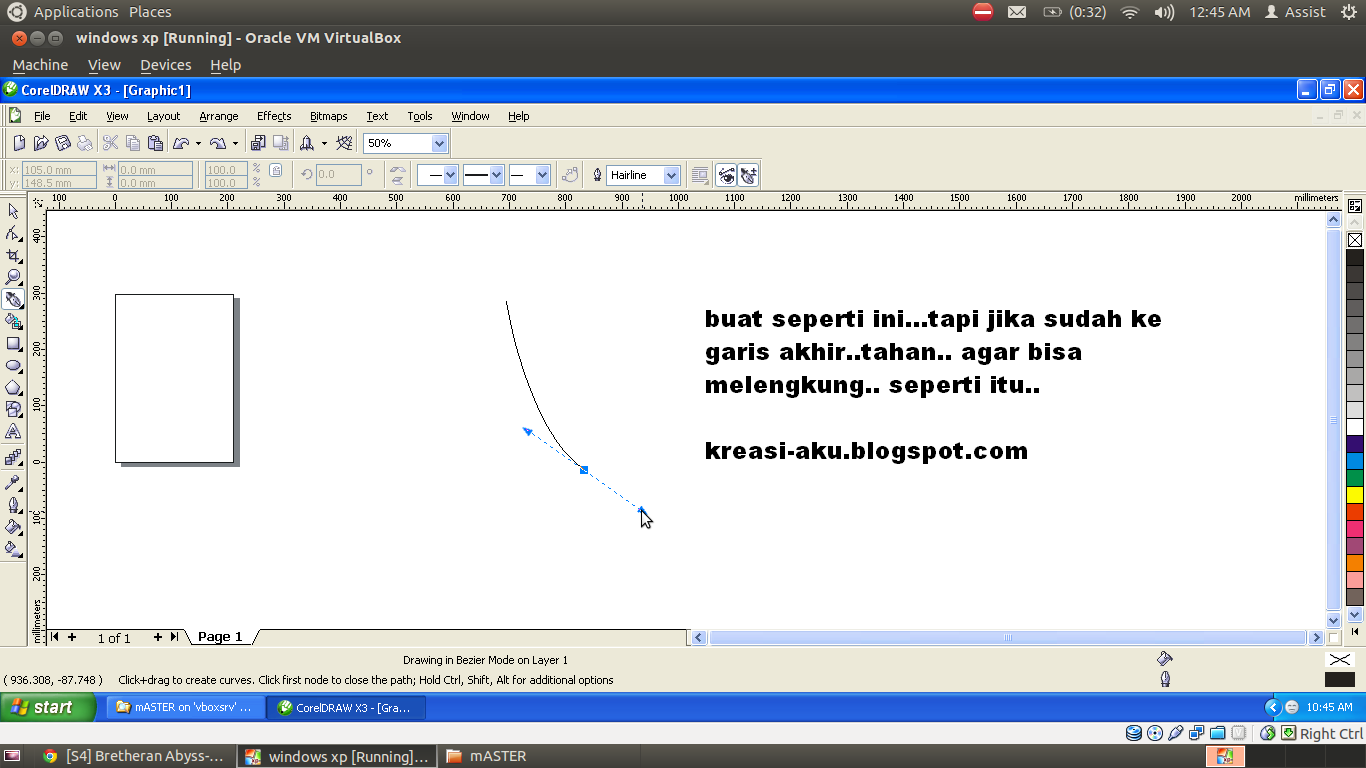This screenshot has width=1366, height=768.
Task: Open the zoom level 50% dropdown
Action: [440, 143]
